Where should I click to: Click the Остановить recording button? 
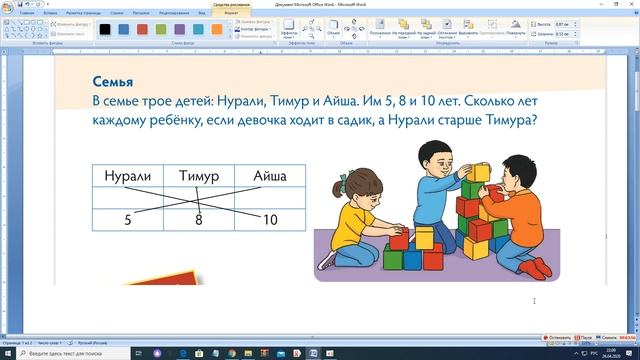click(557, 338)
